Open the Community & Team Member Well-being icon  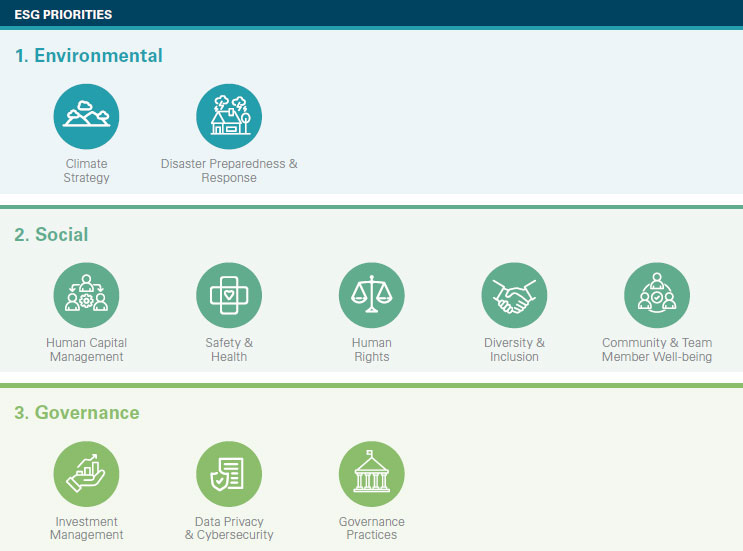(657, 295)
